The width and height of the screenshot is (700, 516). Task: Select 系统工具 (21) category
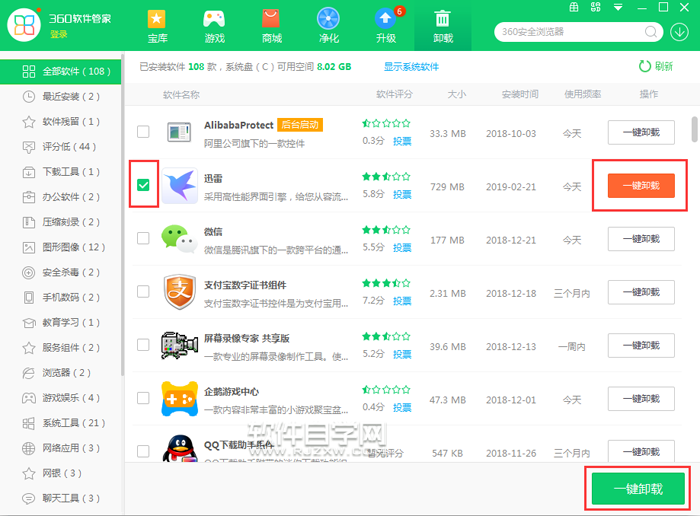[x=60, y=423]
